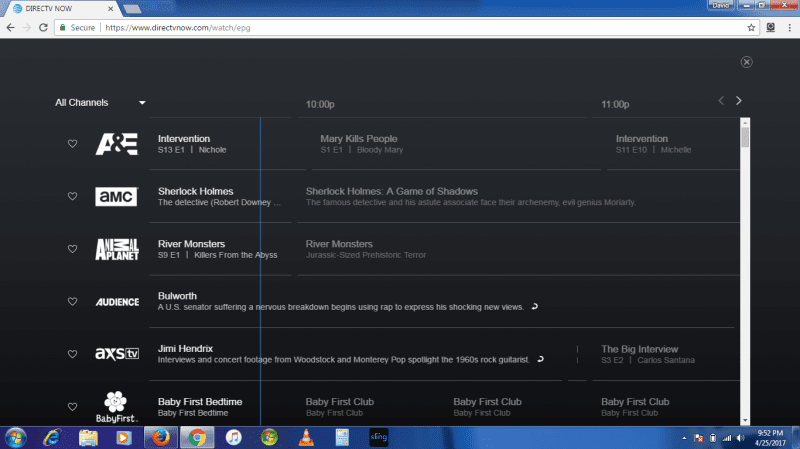Open the Windows Start menu

click(x=15, y=438)
